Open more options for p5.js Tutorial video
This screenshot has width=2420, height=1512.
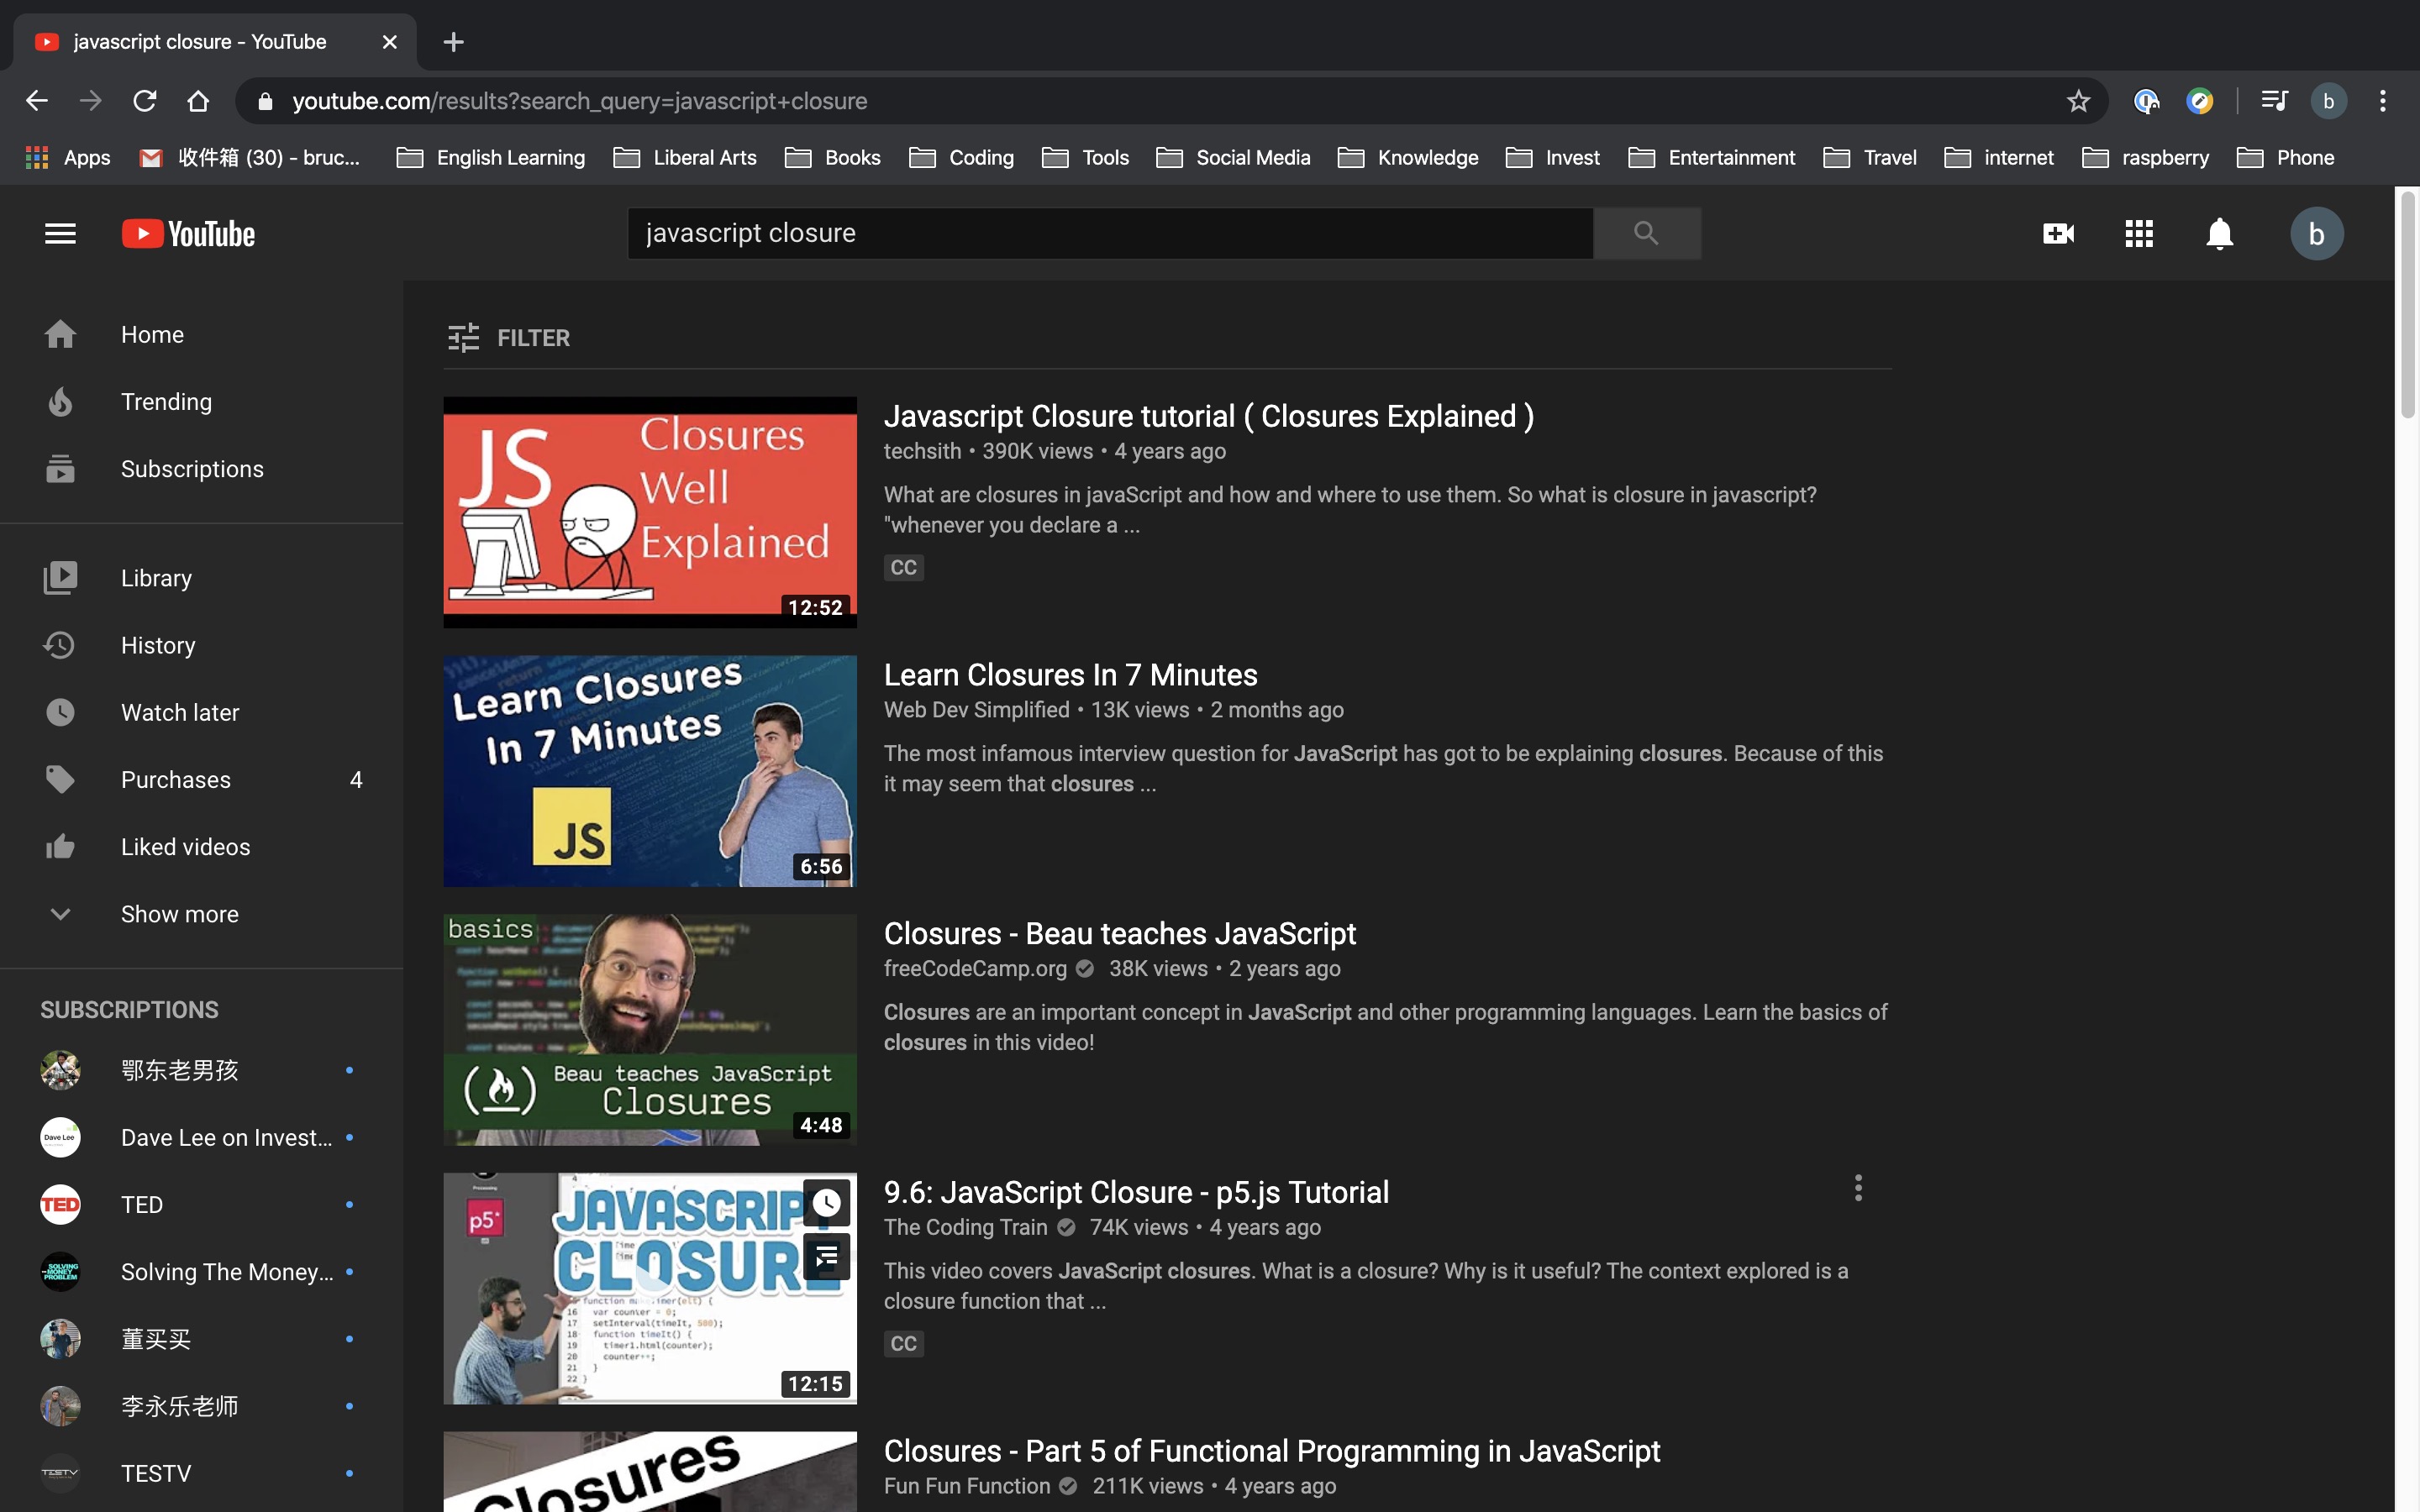coord(1858,1189)
